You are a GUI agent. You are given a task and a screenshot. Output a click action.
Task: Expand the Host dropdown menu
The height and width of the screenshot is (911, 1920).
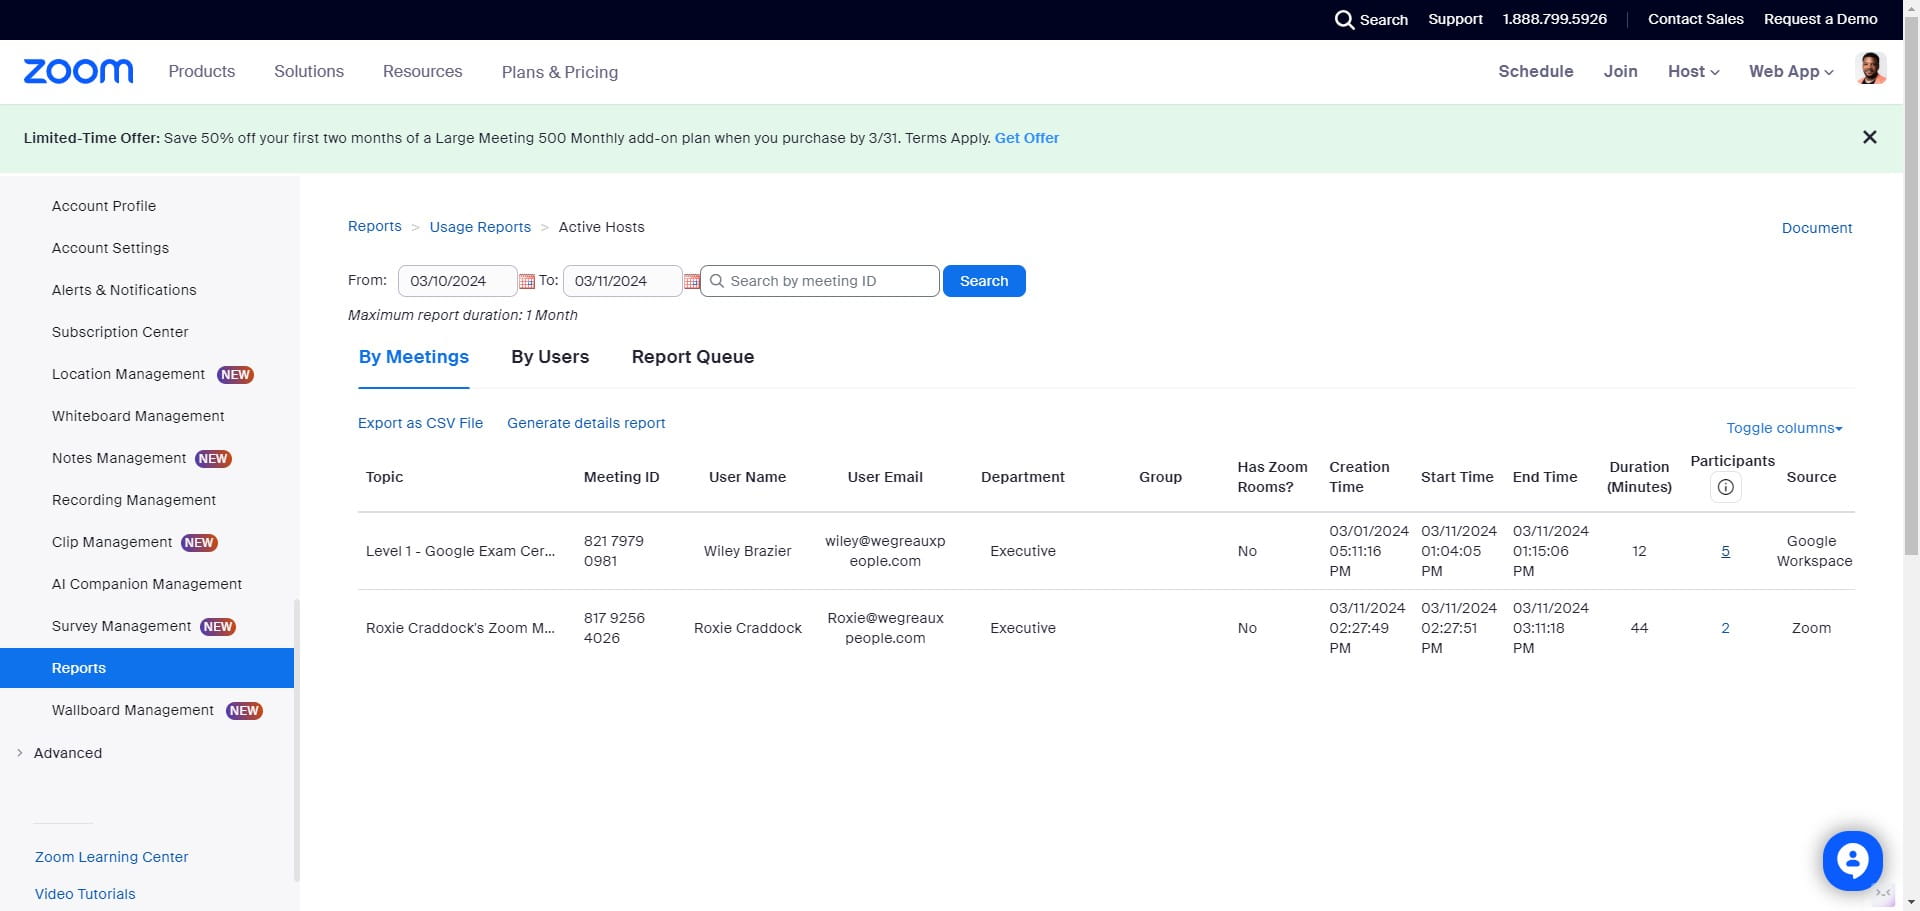coord(1692,71)
